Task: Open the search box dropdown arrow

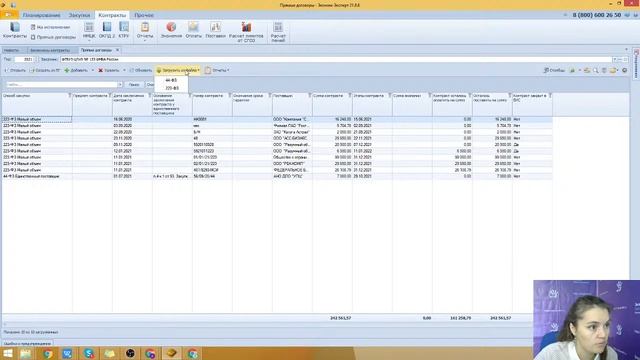Action: pyautogui.click(x=120, y=84)
